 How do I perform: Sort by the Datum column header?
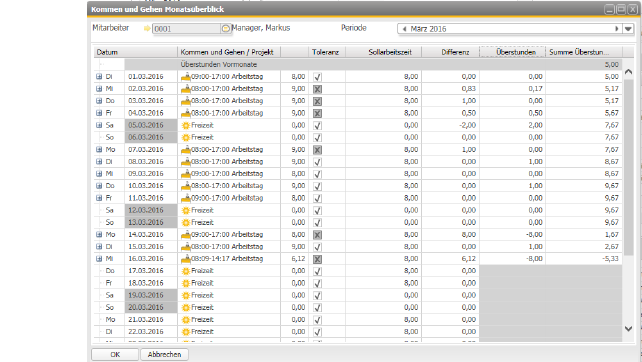pos(136,52)
